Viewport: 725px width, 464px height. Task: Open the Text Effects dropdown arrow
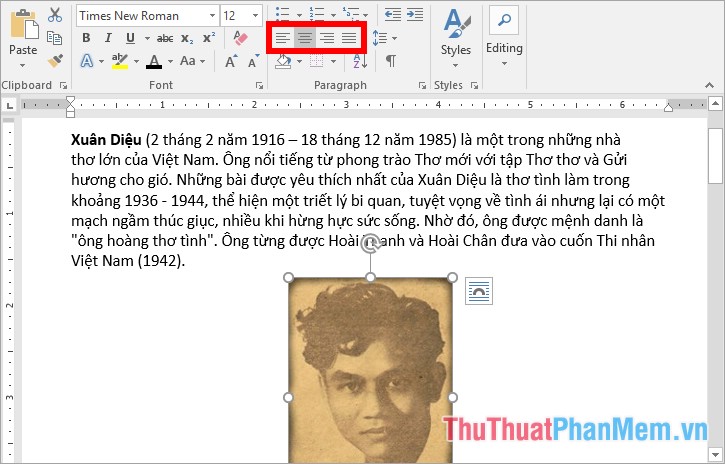101,61
